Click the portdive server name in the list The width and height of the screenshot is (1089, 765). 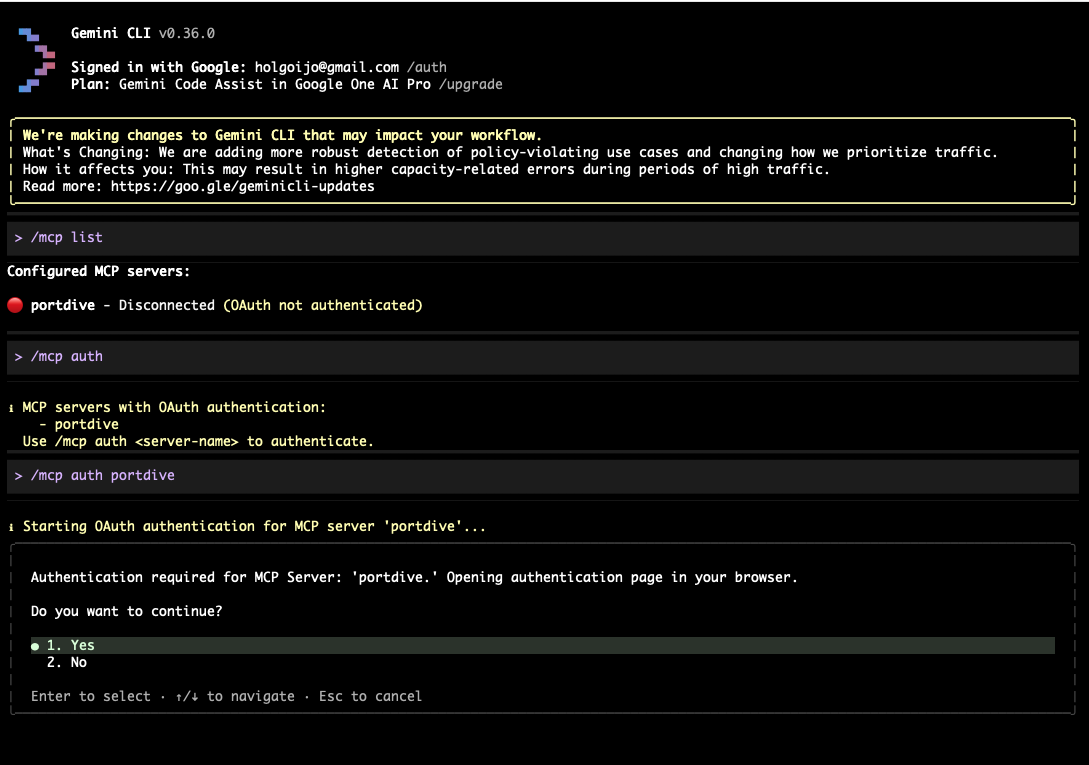pyautogui.click(x=63, y=306)
